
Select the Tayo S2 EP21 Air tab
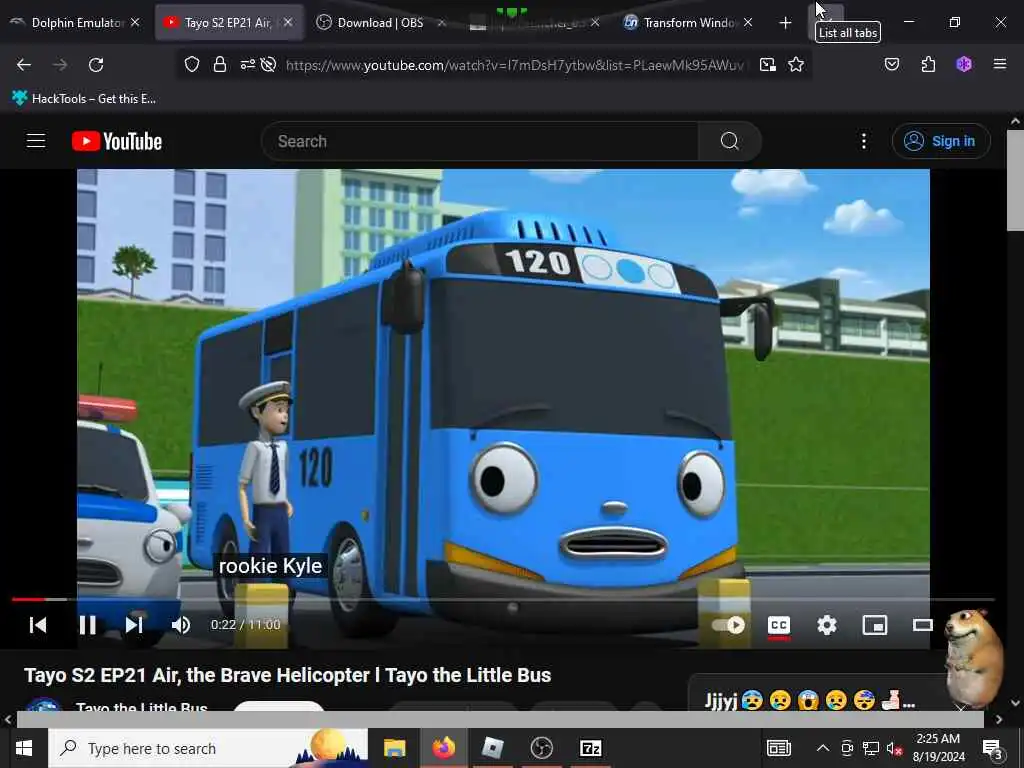pos(227,22)
